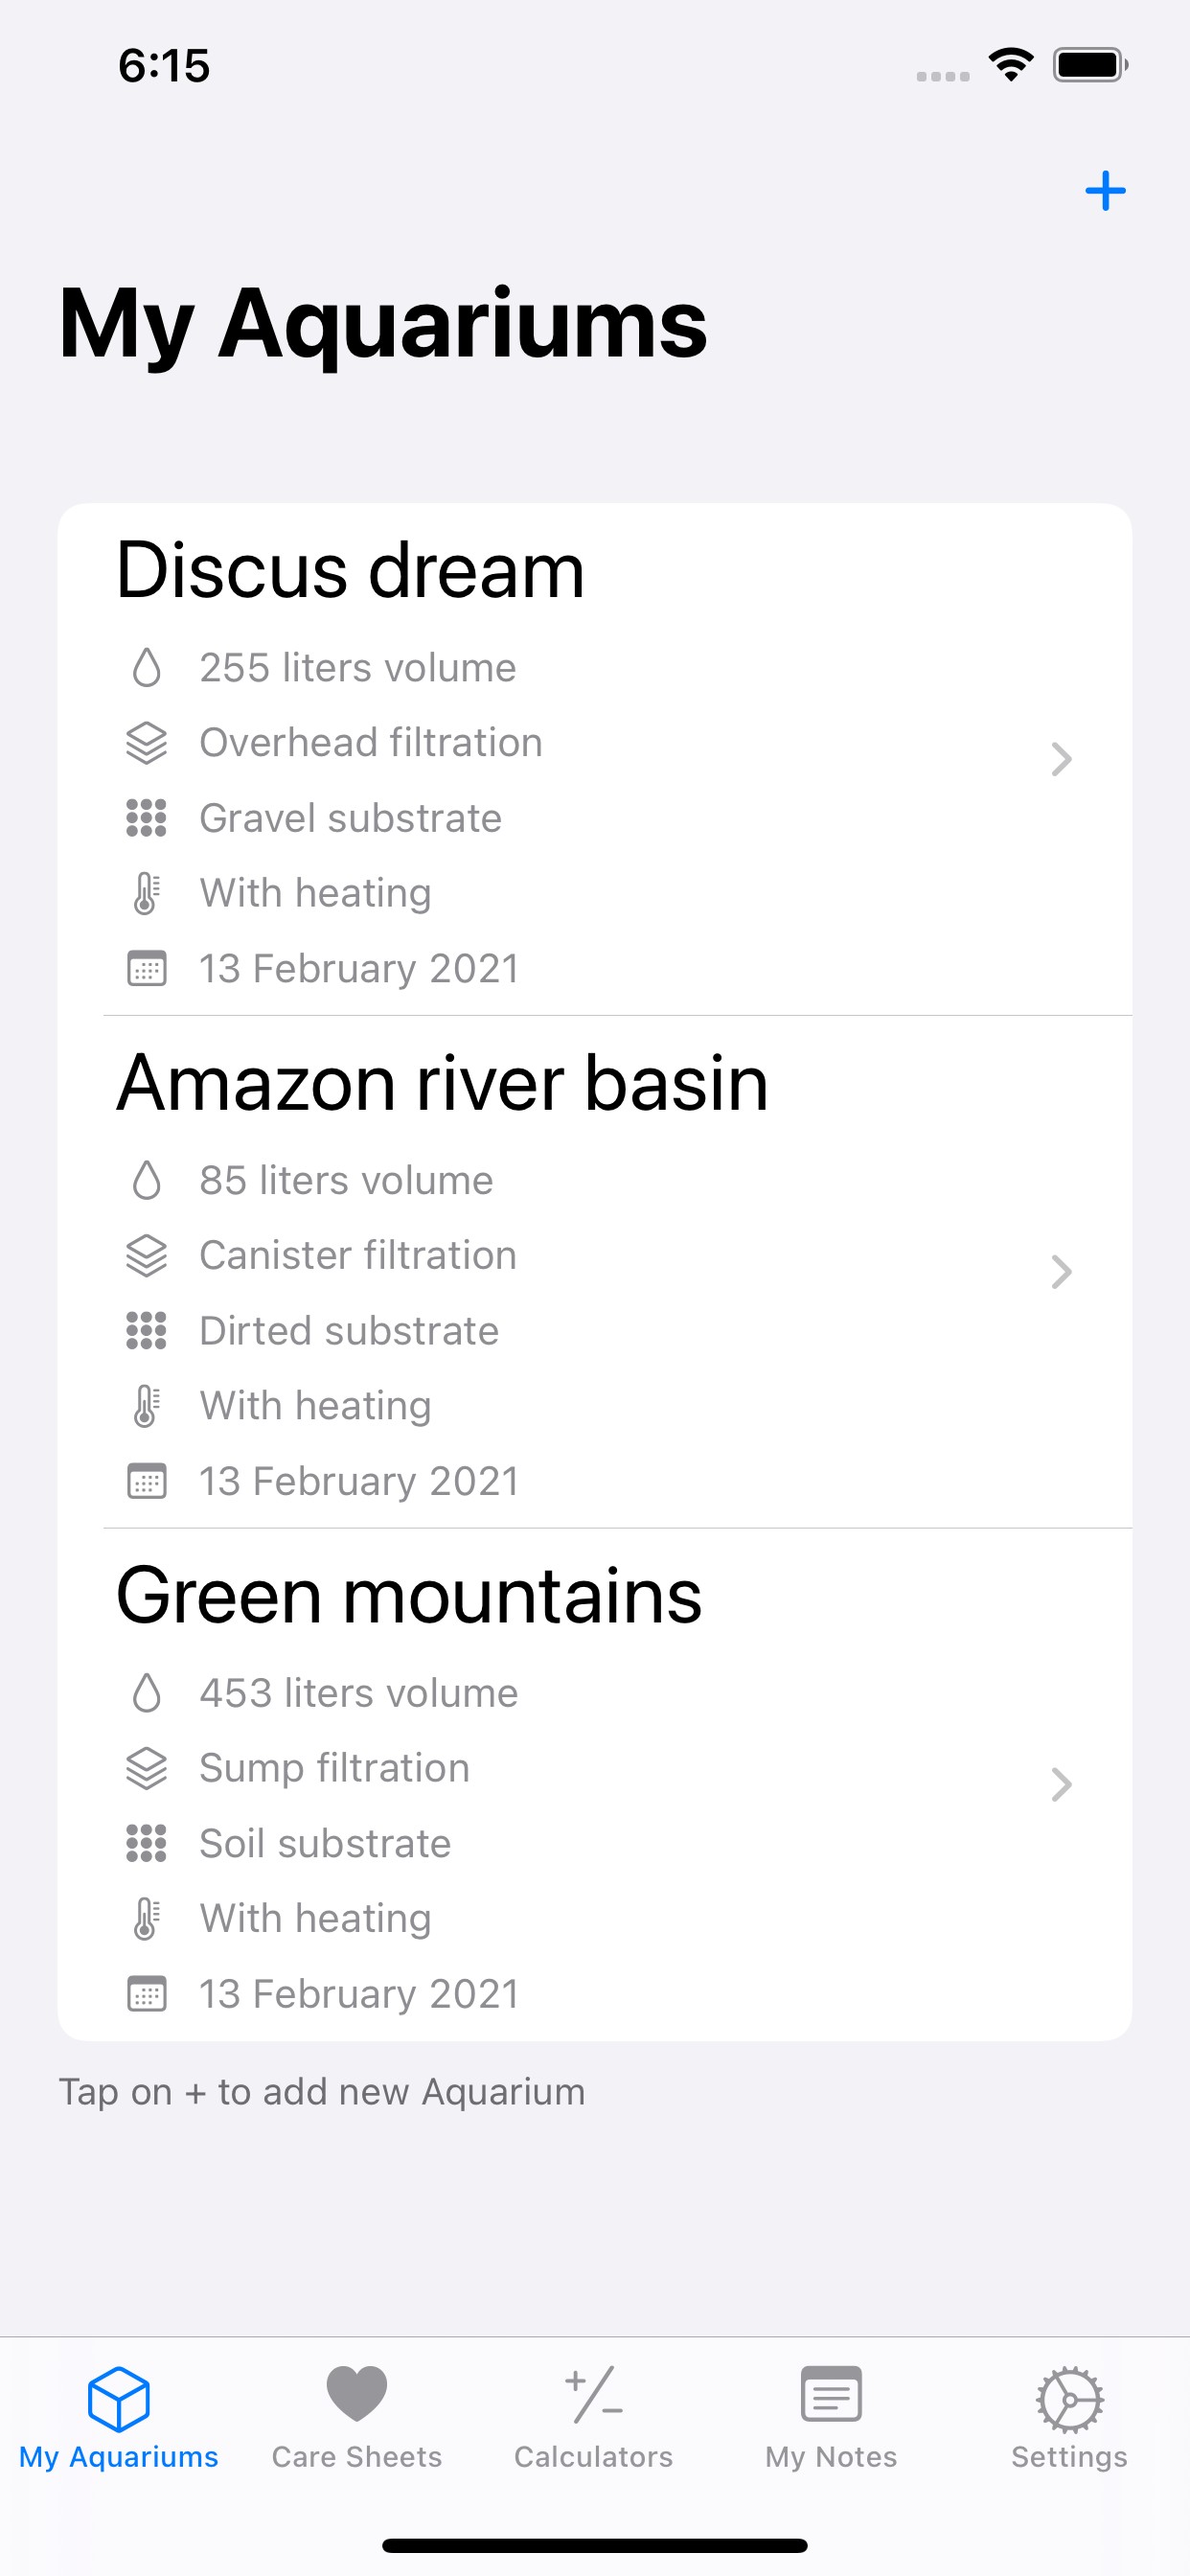Open the Green mountains aquarium title

409,1596
